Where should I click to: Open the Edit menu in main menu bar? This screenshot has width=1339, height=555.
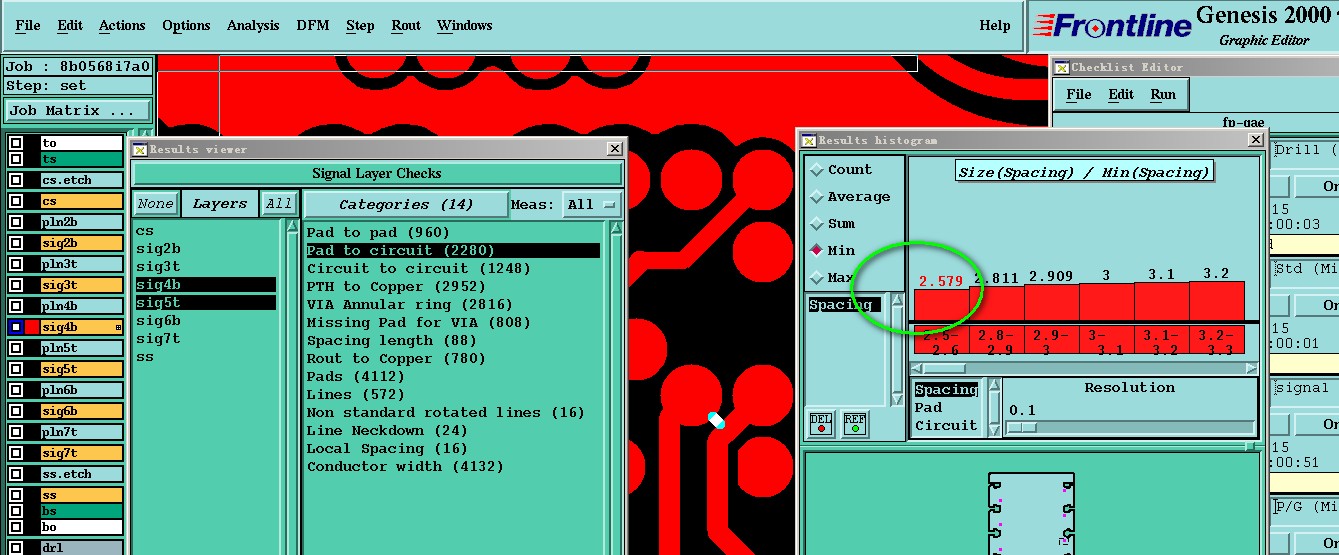(70, 25)
